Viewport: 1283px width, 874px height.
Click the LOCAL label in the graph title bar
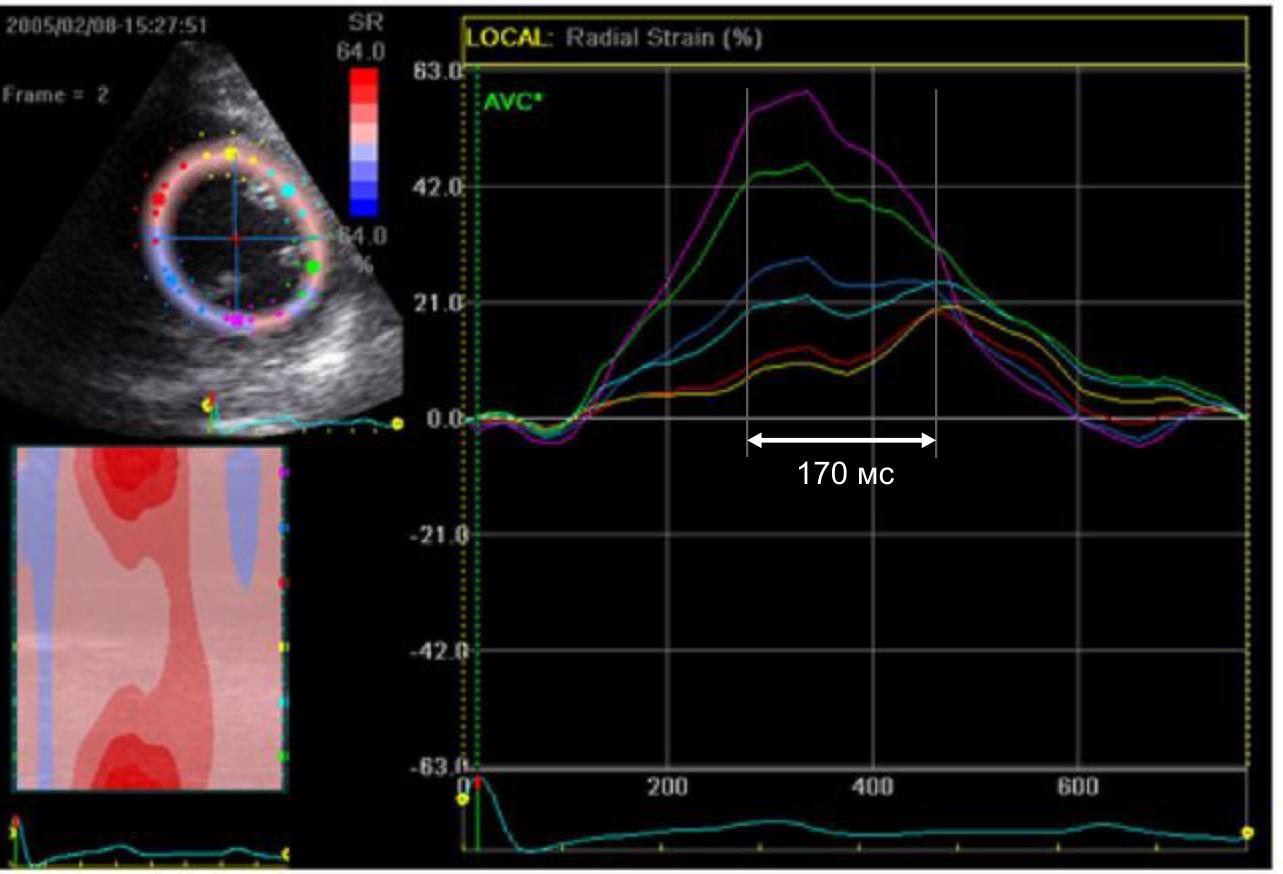(509, 38)
